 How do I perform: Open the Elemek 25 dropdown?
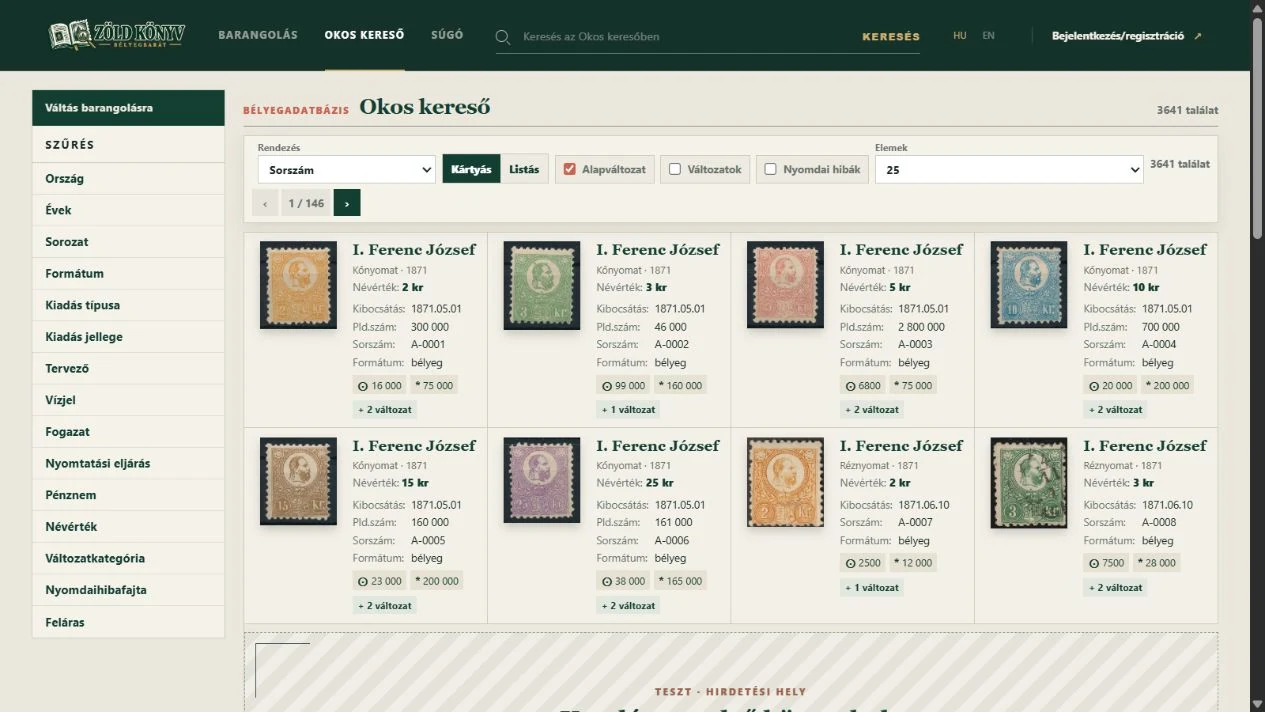click(1009, 170)
